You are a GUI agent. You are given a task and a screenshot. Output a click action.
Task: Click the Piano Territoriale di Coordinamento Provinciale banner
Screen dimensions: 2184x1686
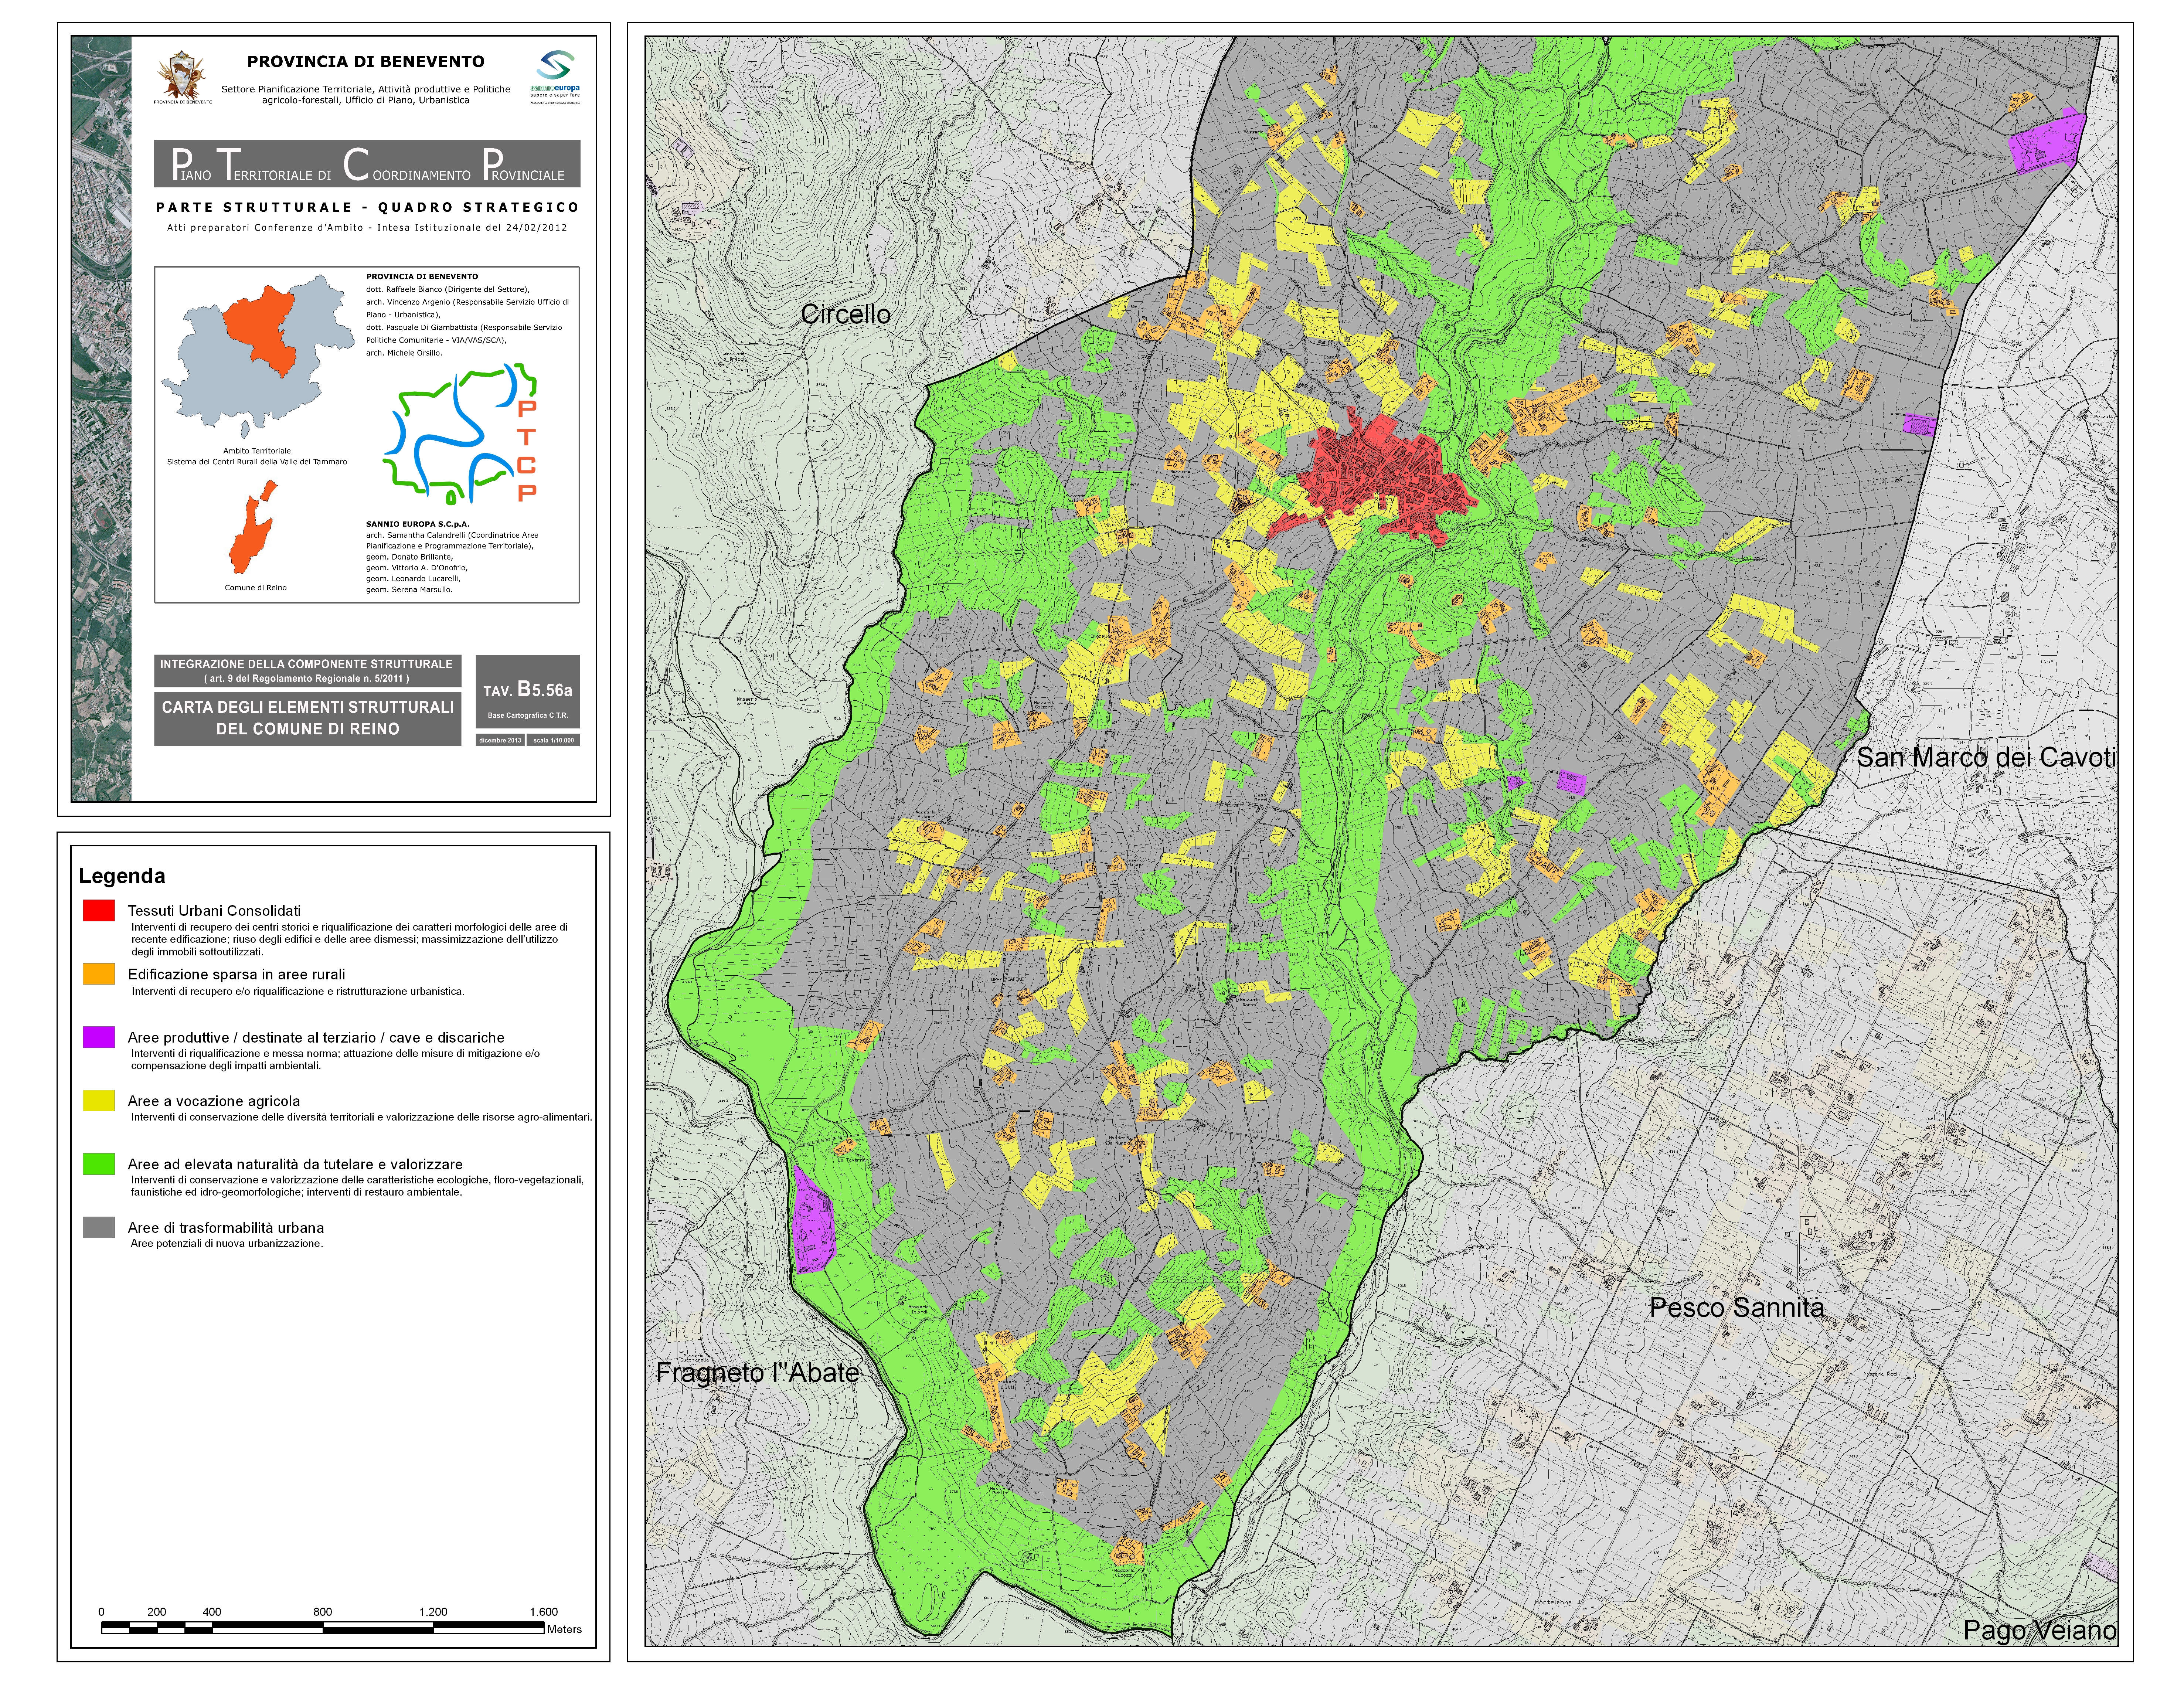coord(367,164)
